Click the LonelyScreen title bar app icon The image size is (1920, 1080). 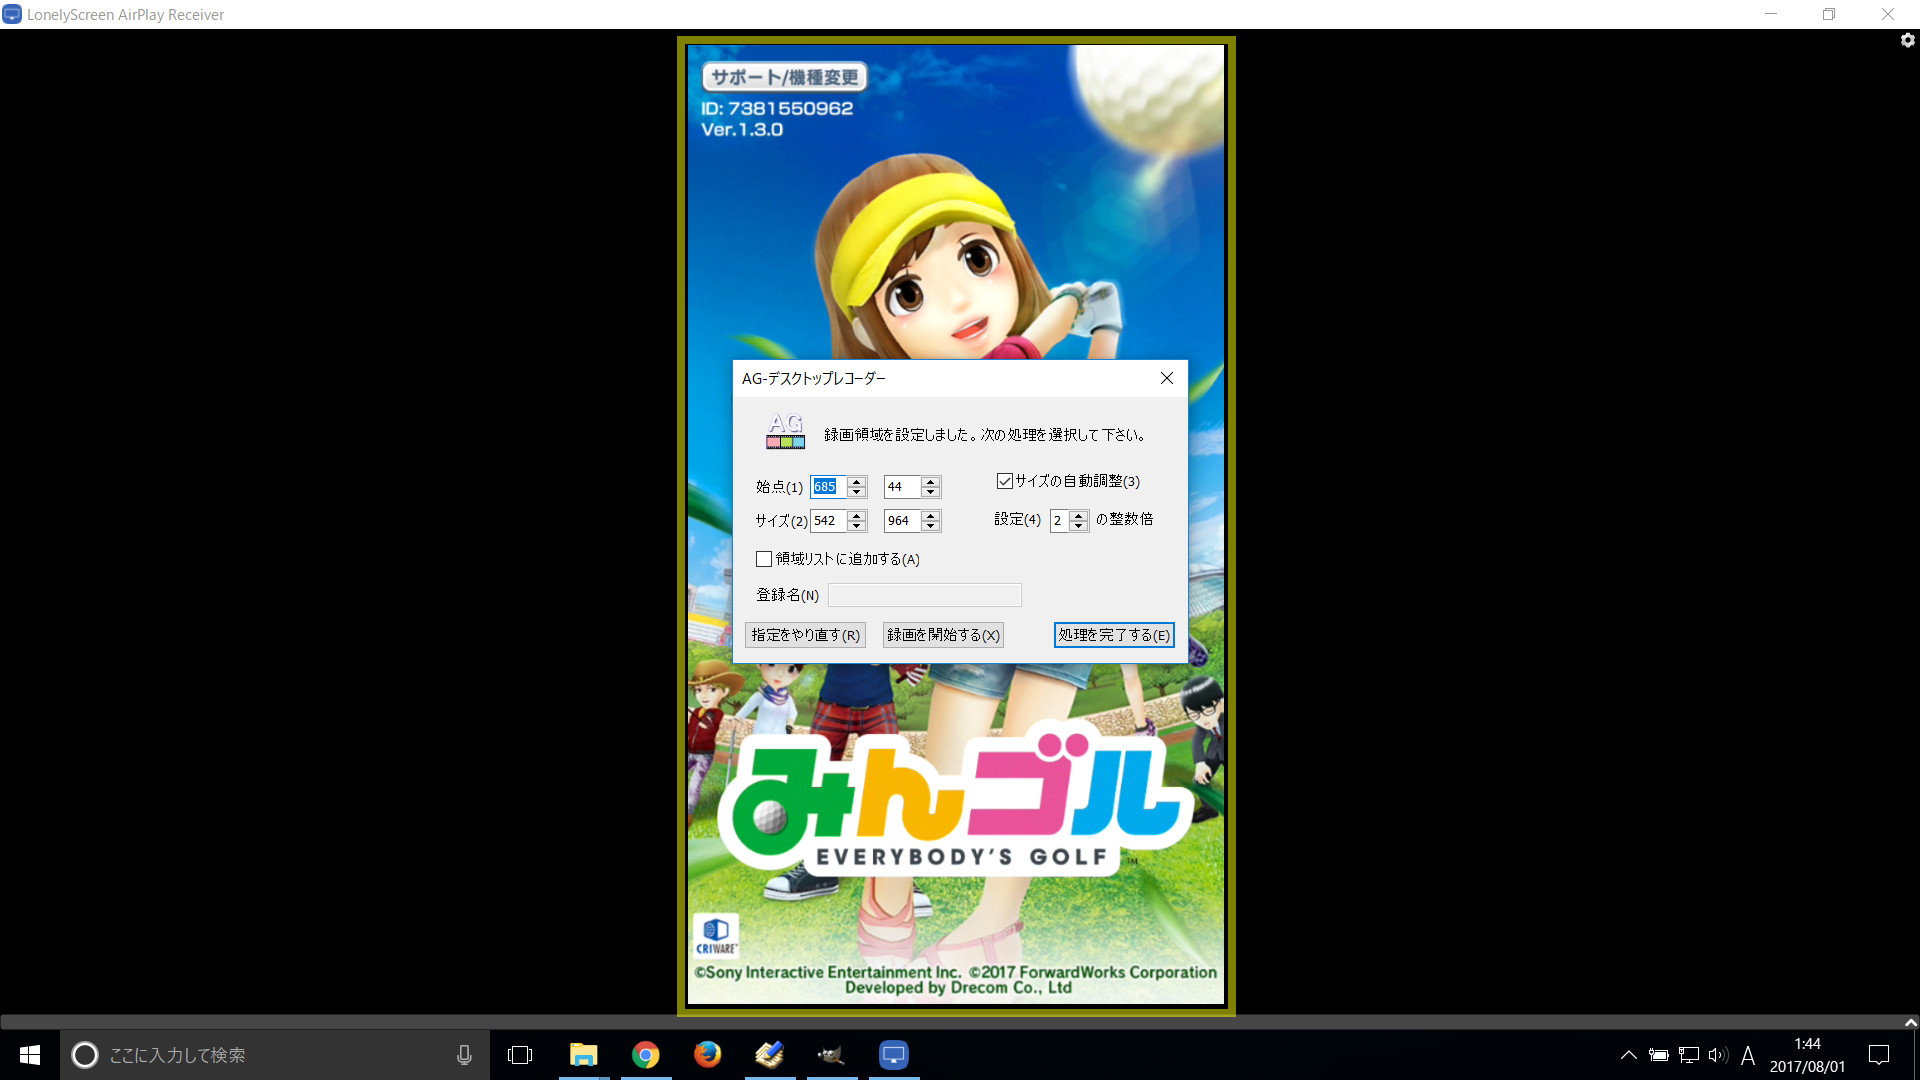[x=12, y=14]
